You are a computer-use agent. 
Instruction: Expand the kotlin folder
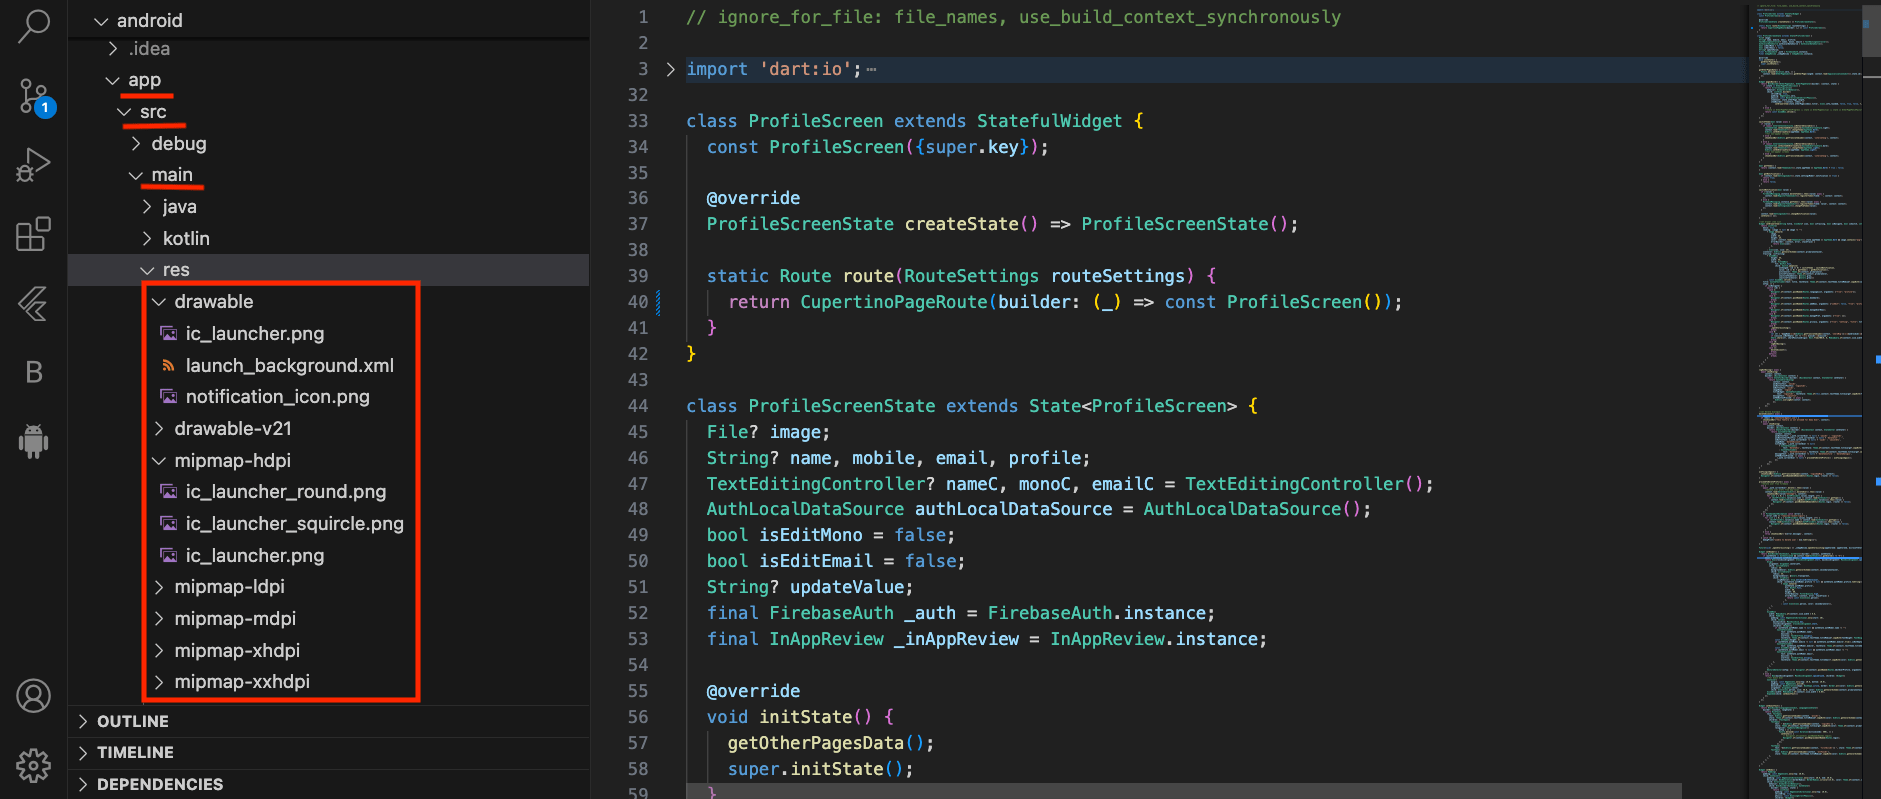(186, 239)
